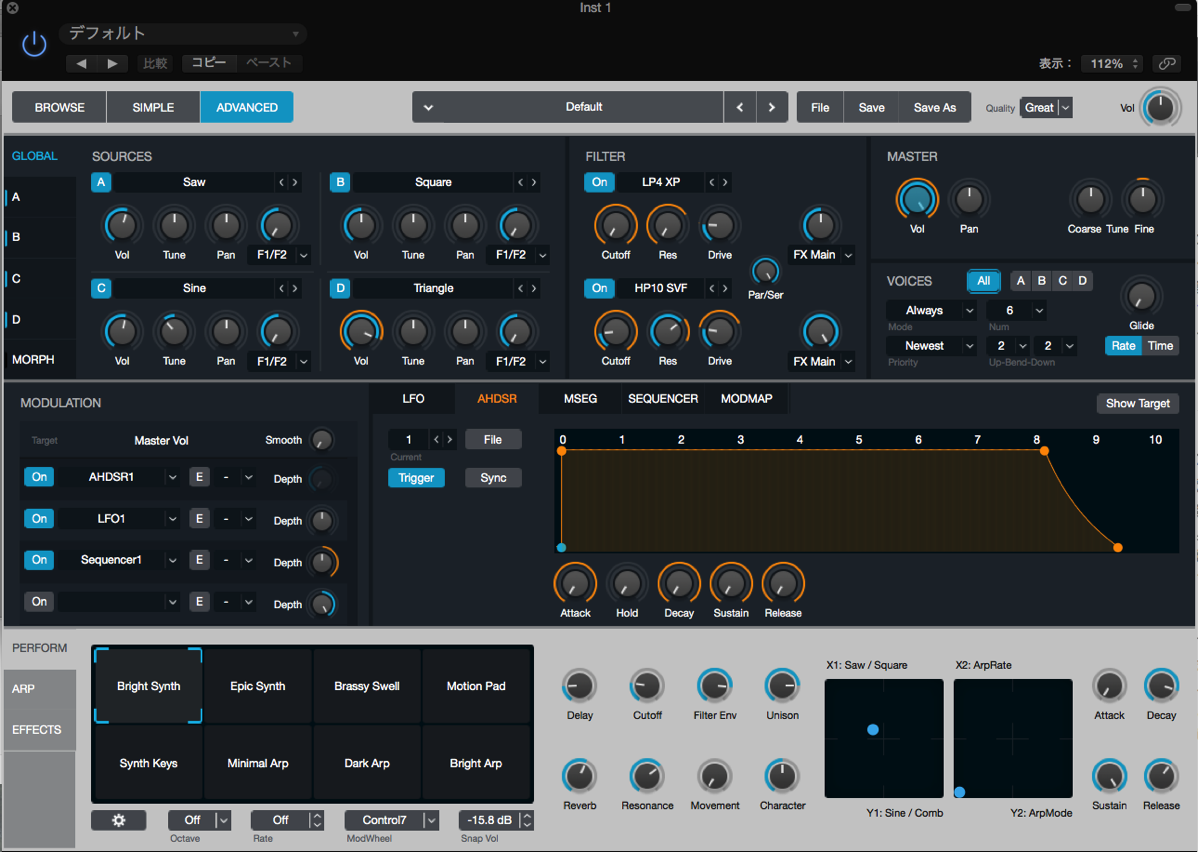
Task: Disable the LFO1 modulation On switch
Action: click(39, 519)
